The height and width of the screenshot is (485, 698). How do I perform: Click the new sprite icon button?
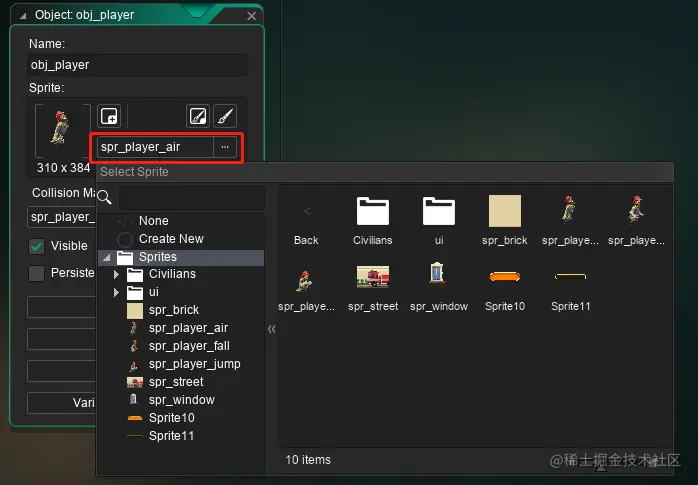click(109, 117)
